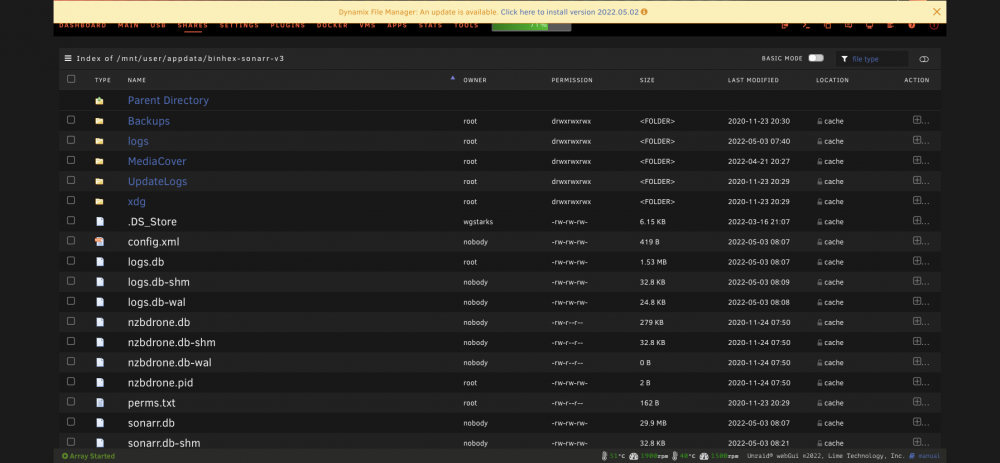Click the sonarr.db-shm file name
Image resolution: width=1000 pixels, height=463 pixels.
[165, 443]
